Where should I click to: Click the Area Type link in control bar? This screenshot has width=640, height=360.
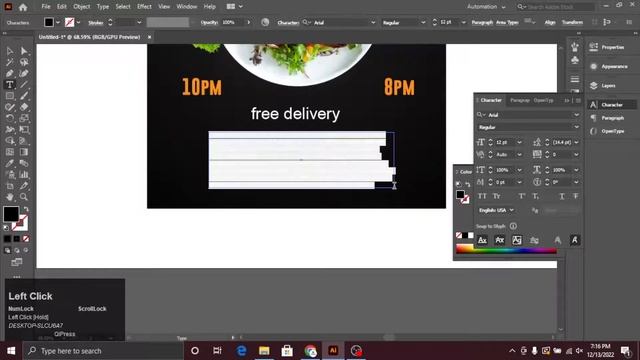(507, 22)
